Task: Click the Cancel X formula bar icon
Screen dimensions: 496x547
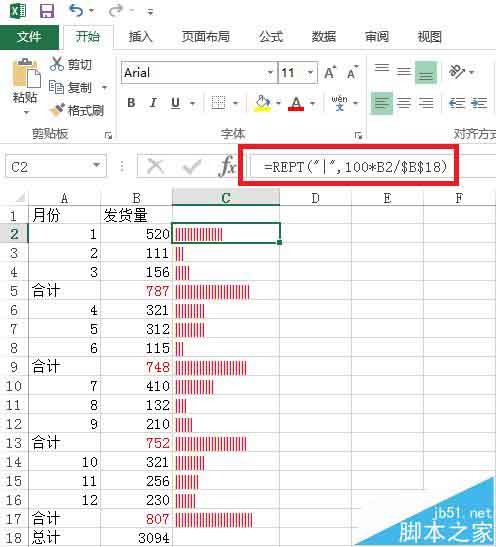Action: (155, 166)
